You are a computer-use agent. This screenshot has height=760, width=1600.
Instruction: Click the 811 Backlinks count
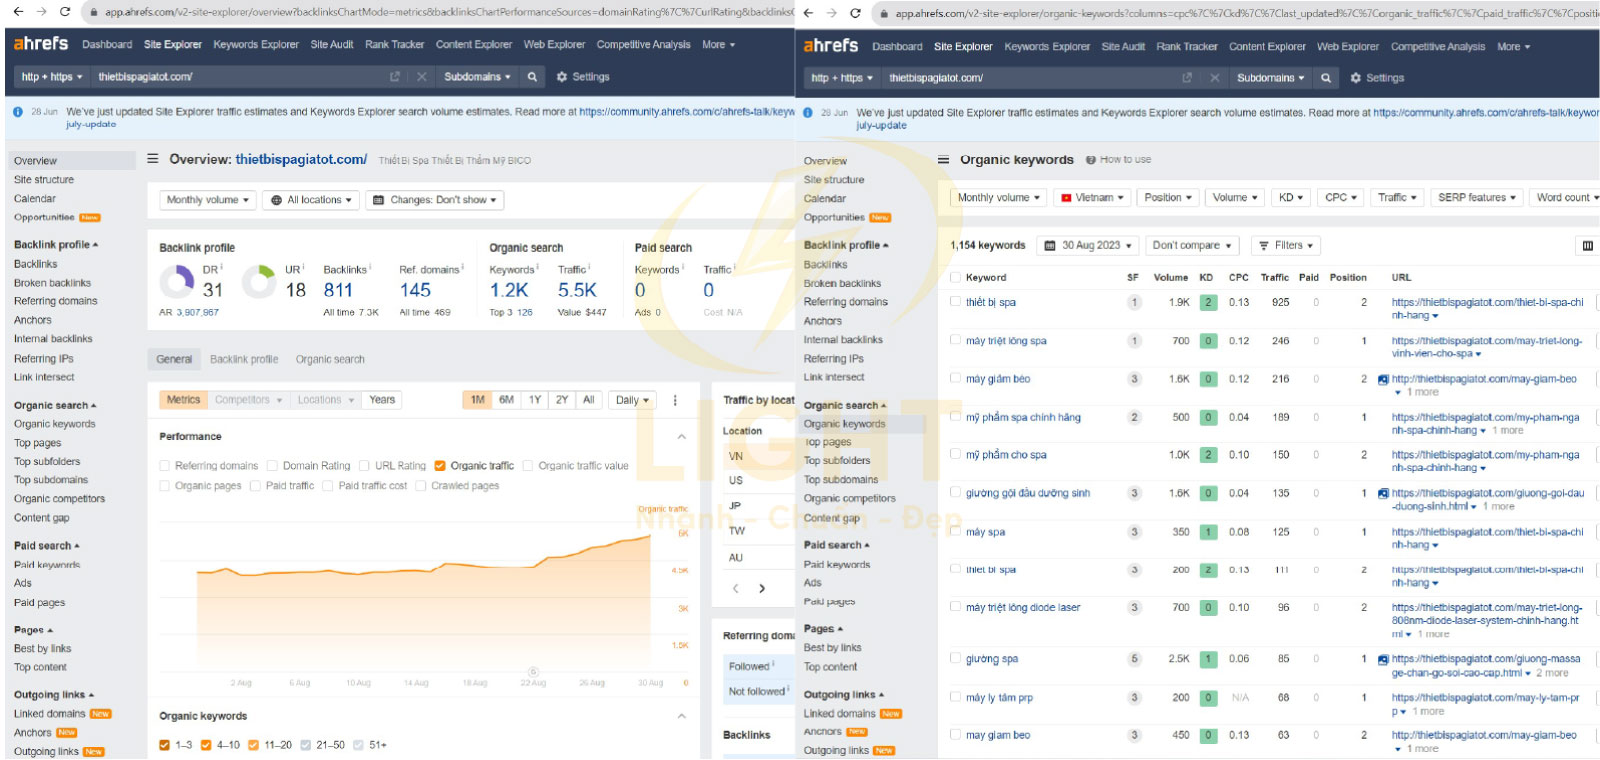(338, 290)
